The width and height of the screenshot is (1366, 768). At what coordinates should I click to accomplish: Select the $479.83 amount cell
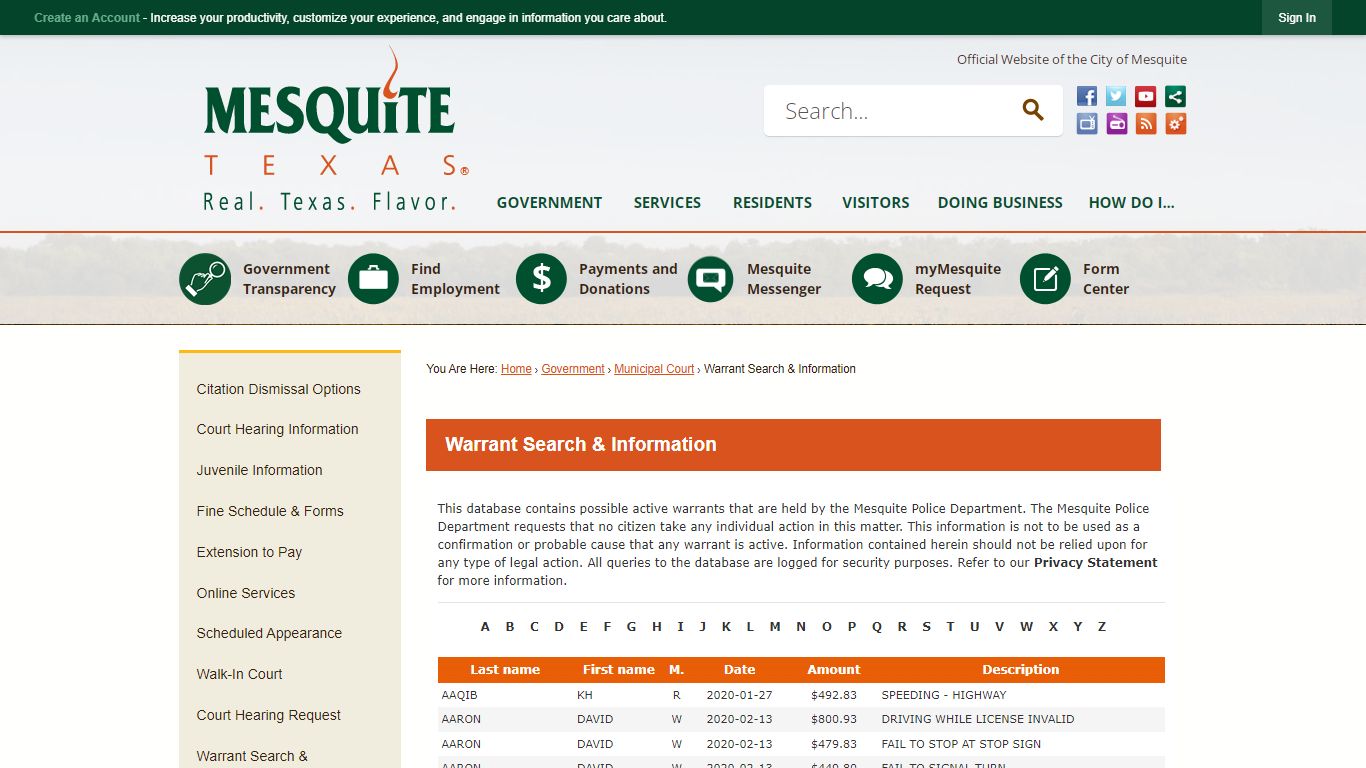834,744
